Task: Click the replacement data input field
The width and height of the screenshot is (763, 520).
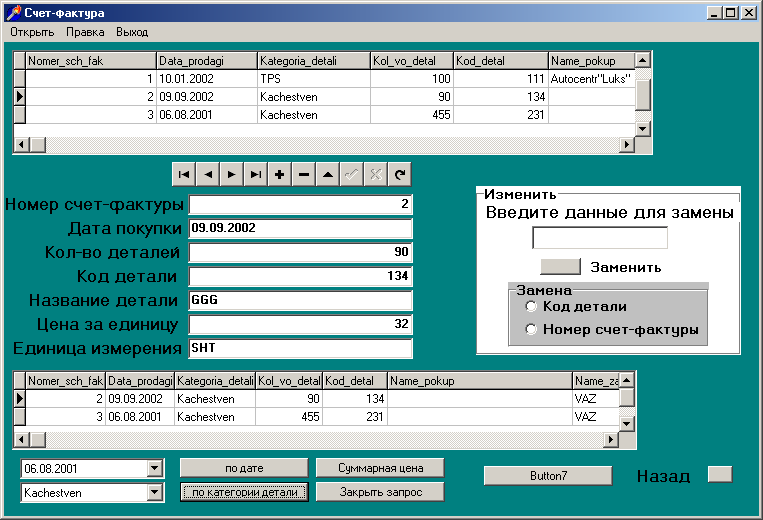Action: [599, 238]
